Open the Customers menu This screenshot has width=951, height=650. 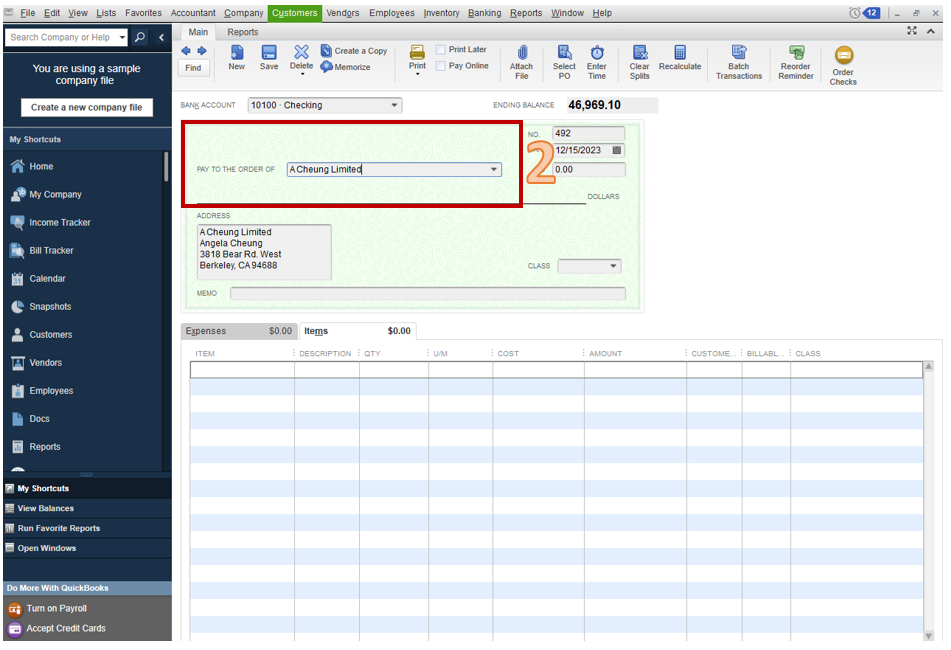click(x=294, y=13)
